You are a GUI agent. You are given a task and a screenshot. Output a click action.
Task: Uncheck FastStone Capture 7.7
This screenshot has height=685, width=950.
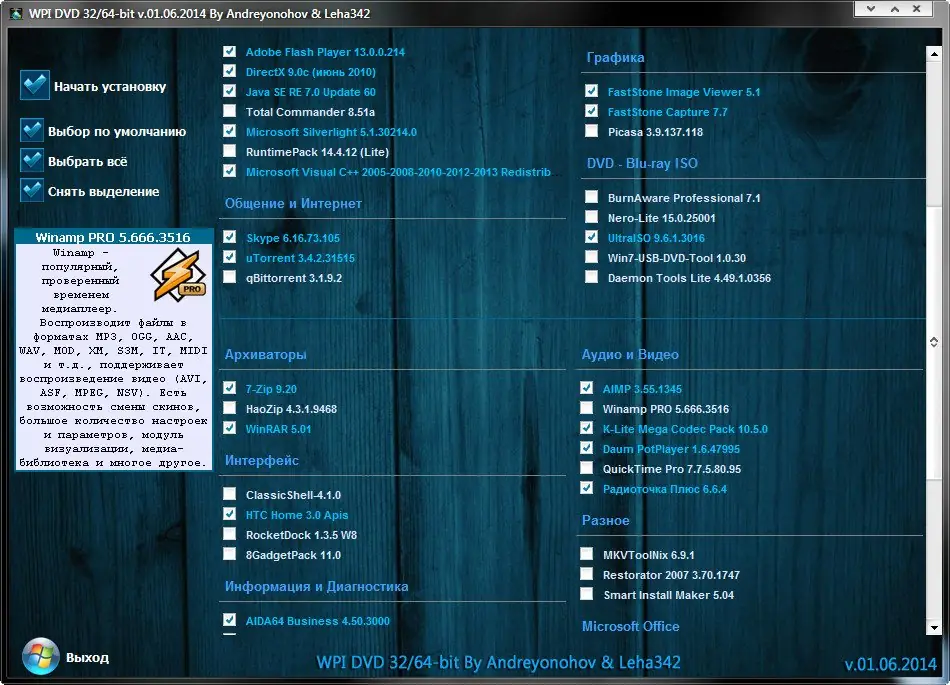click(x=592, y=111)
